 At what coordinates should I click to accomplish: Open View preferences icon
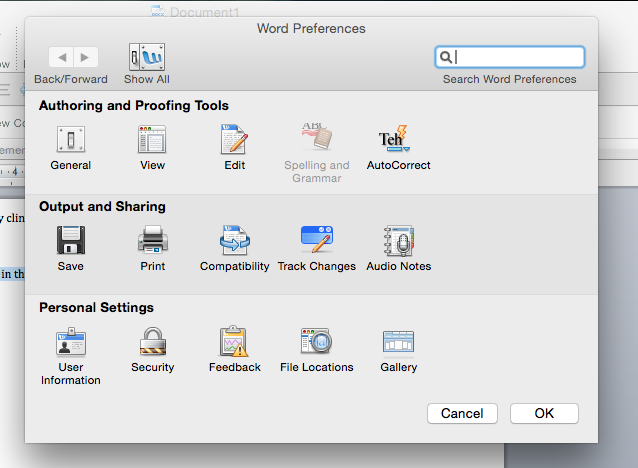tap(152, 139)
